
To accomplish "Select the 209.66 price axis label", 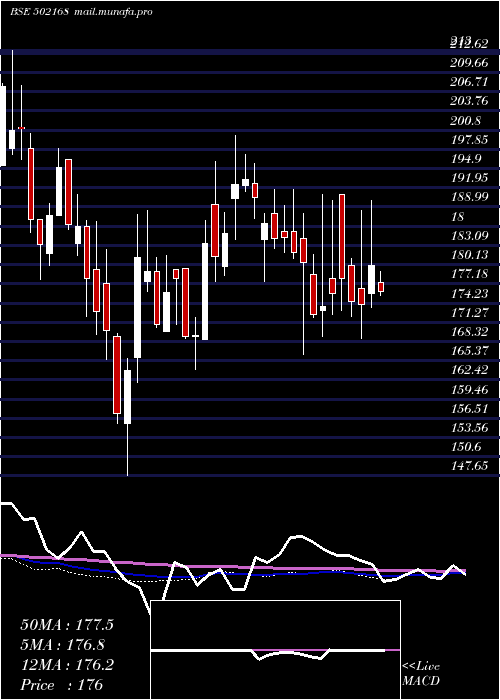I will coord(469,63).
